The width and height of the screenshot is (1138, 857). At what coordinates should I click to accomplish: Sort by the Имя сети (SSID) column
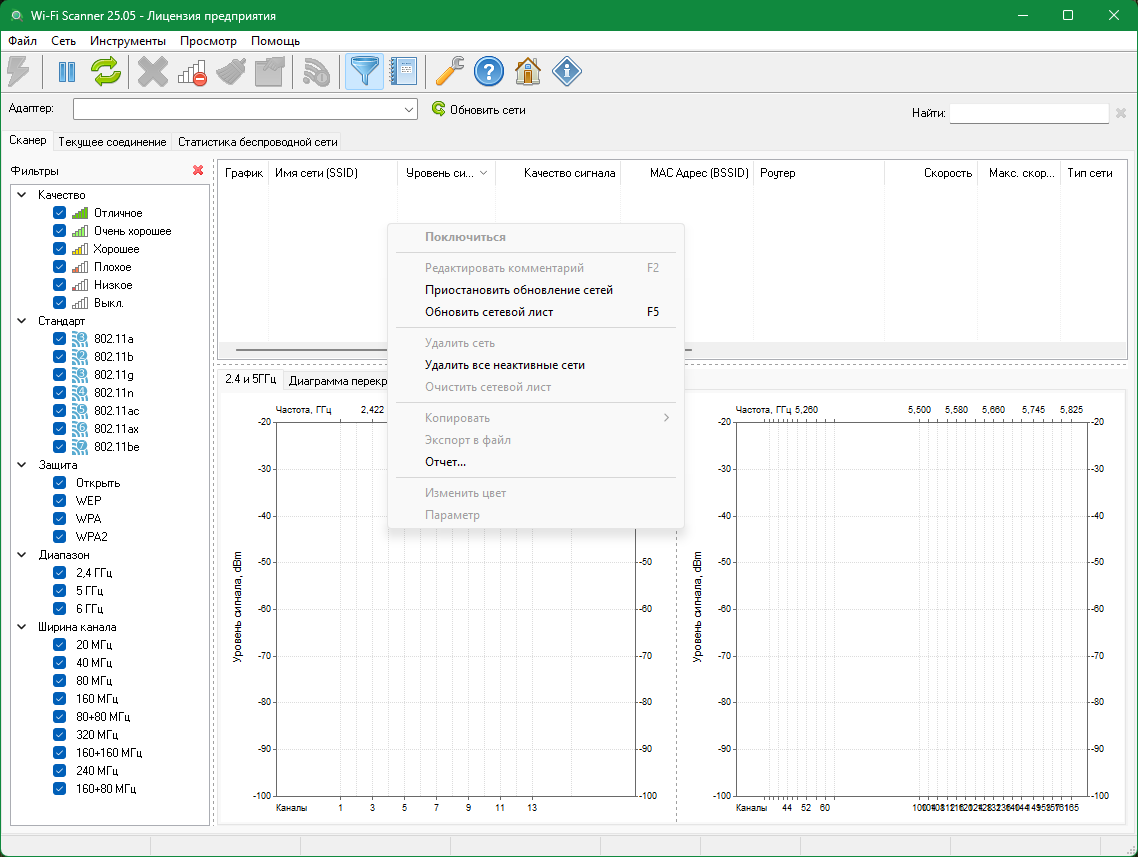pos(333,173)
